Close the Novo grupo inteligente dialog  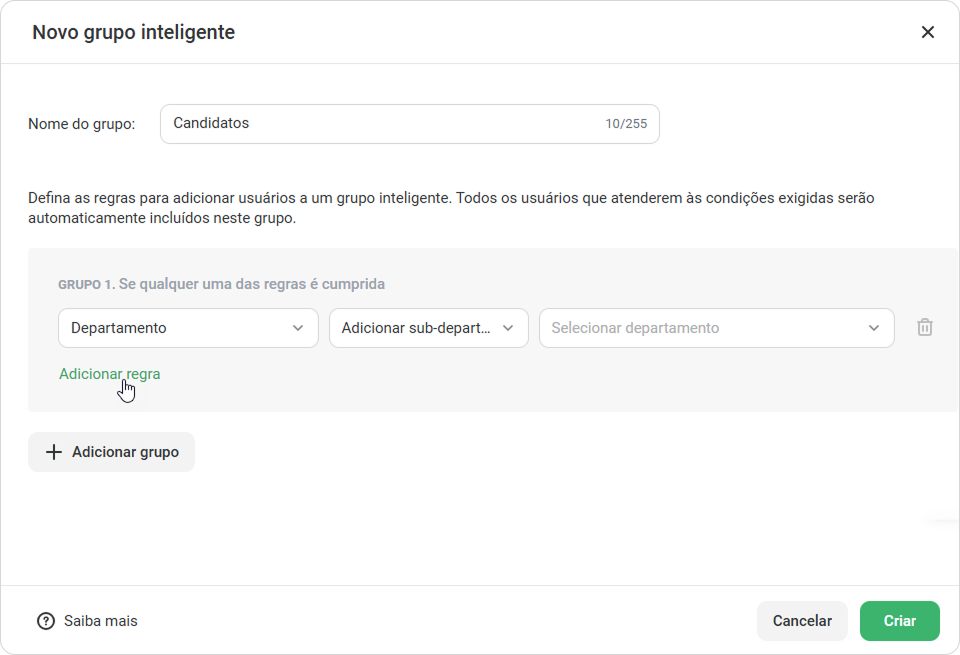pyautogui.click(x=928, y=32)
